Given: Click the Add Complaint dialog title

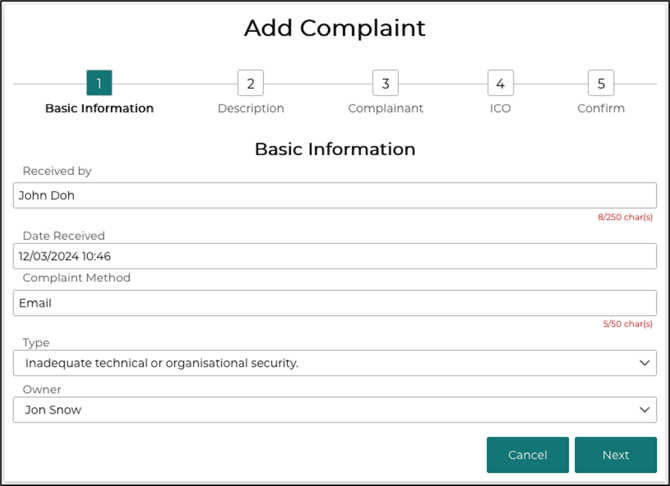Looking at the screenshot, I should pyautogui.click(x=335, y=28).
